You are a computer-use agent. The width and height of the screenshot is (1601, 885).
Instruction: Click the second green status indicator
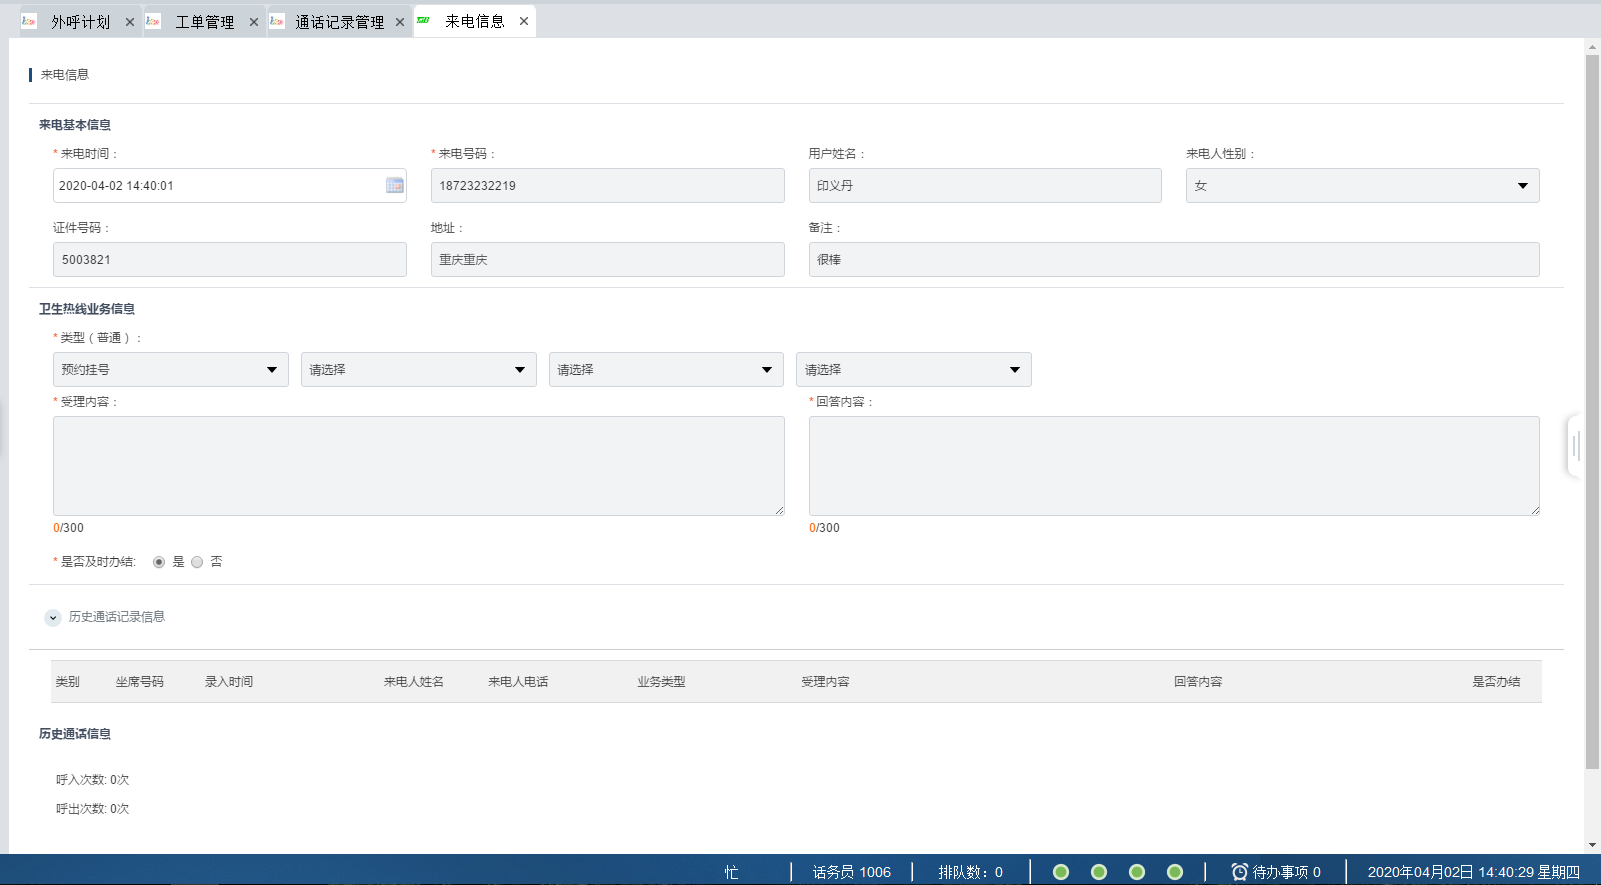[x=1099, y=872]
